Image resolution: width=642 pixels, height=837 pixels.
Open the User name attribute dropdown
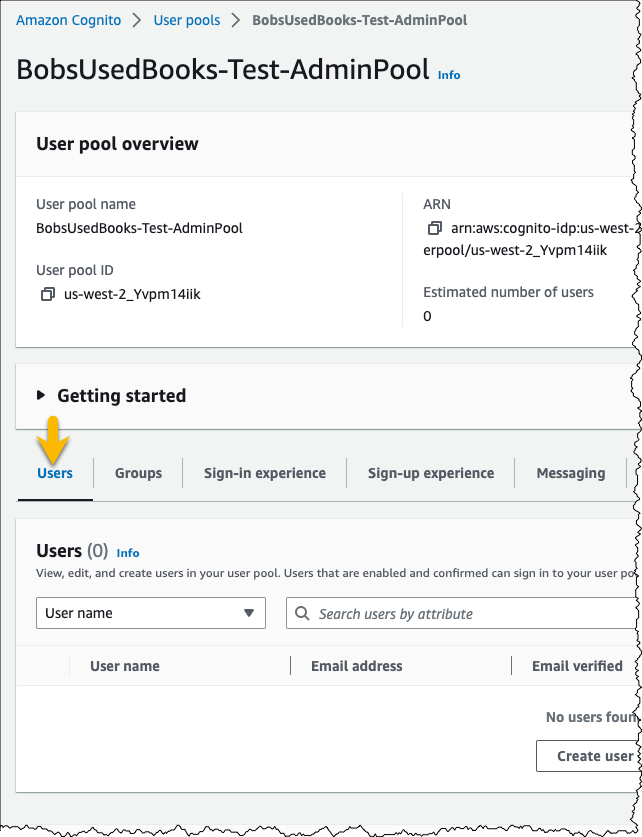pos(150,613)
